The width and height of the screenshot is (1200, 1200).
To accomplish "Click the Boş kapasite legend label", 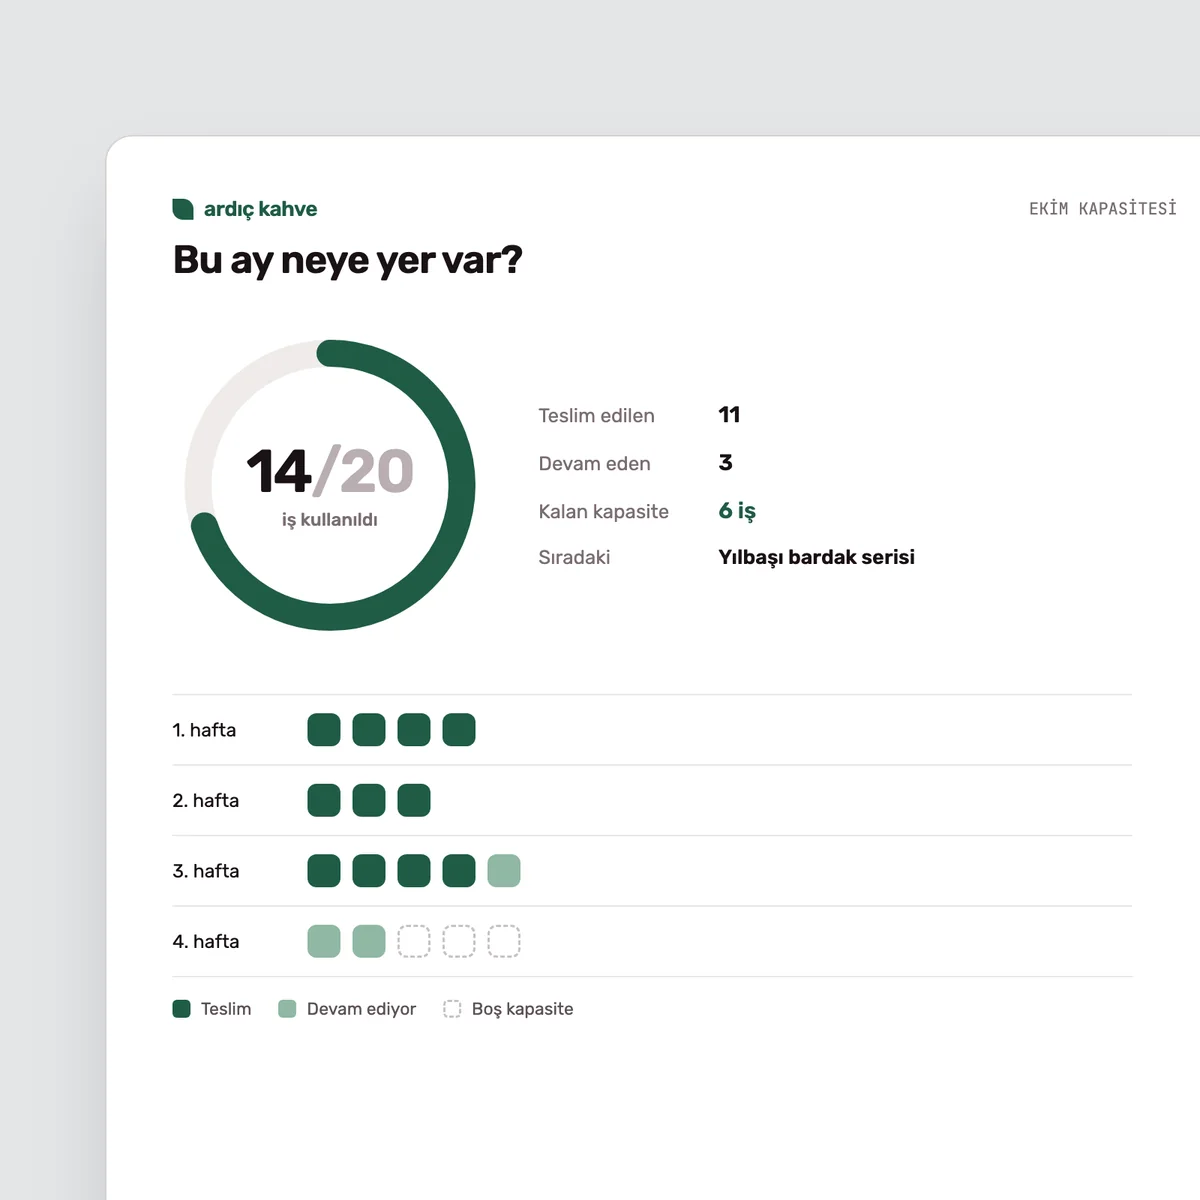I will point(522,1009).
